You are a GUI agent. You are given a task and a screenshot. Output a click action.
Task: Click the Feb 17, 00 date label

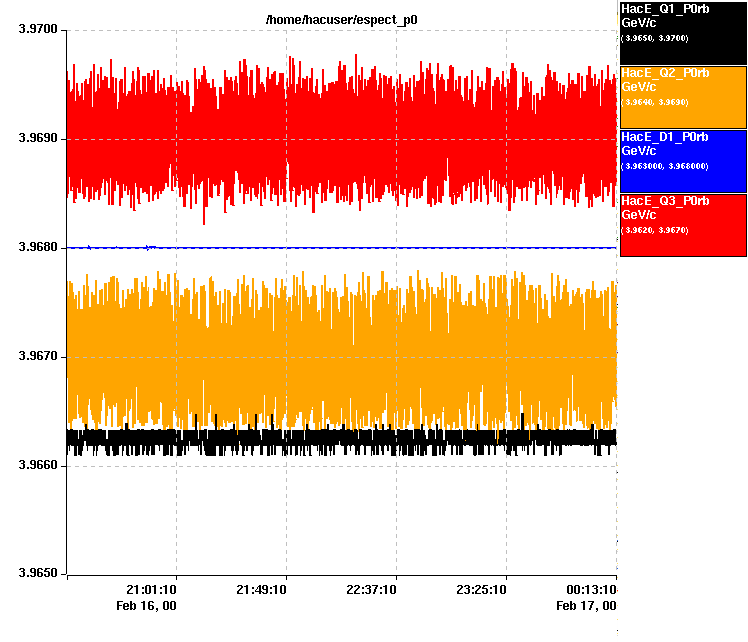coord(586,605)
